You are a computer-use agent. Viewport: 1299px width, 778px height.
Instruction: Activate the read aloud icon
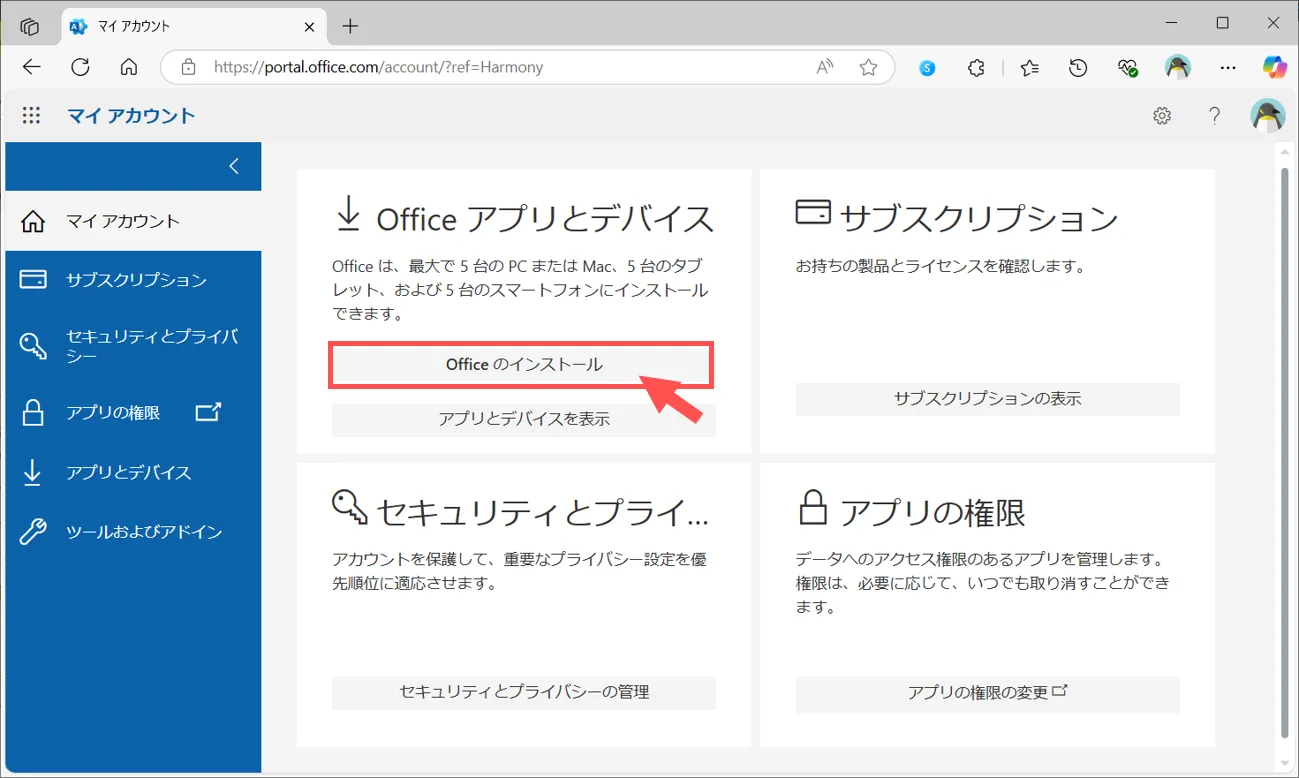[x=825, y=68]
